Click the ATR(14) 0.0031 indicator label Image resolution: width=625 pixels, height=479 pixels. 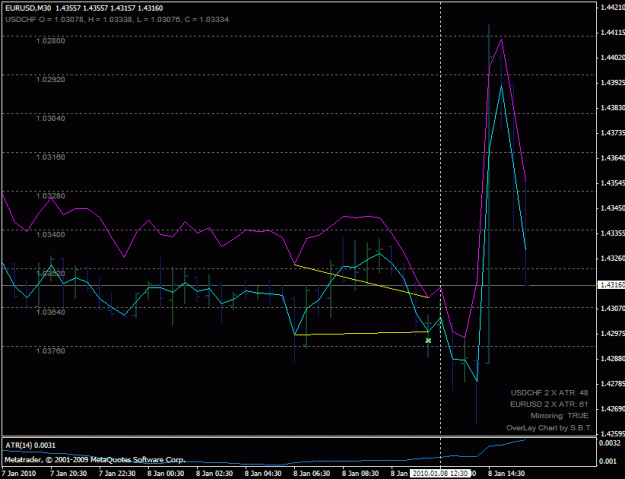coord(30,446)
